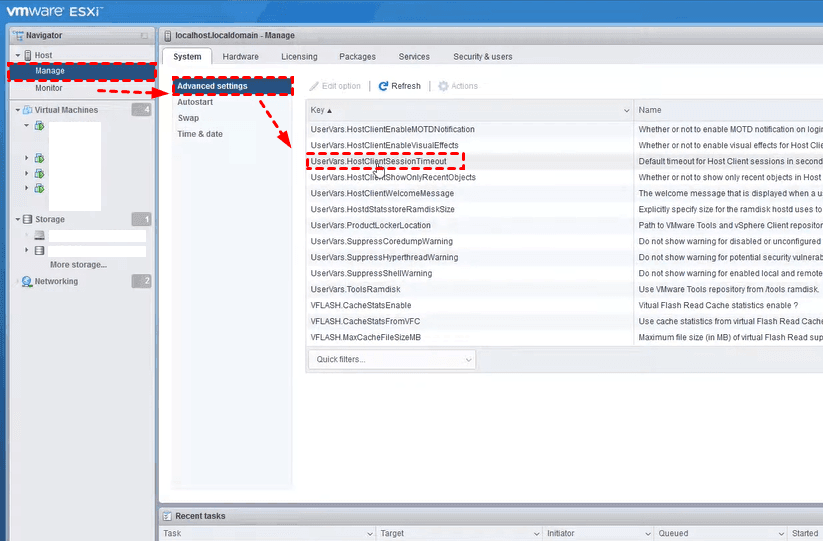Select UserVars.HostClientEnableVisualEffects row
Screen dimensions: 823x541
coord(565,145)
